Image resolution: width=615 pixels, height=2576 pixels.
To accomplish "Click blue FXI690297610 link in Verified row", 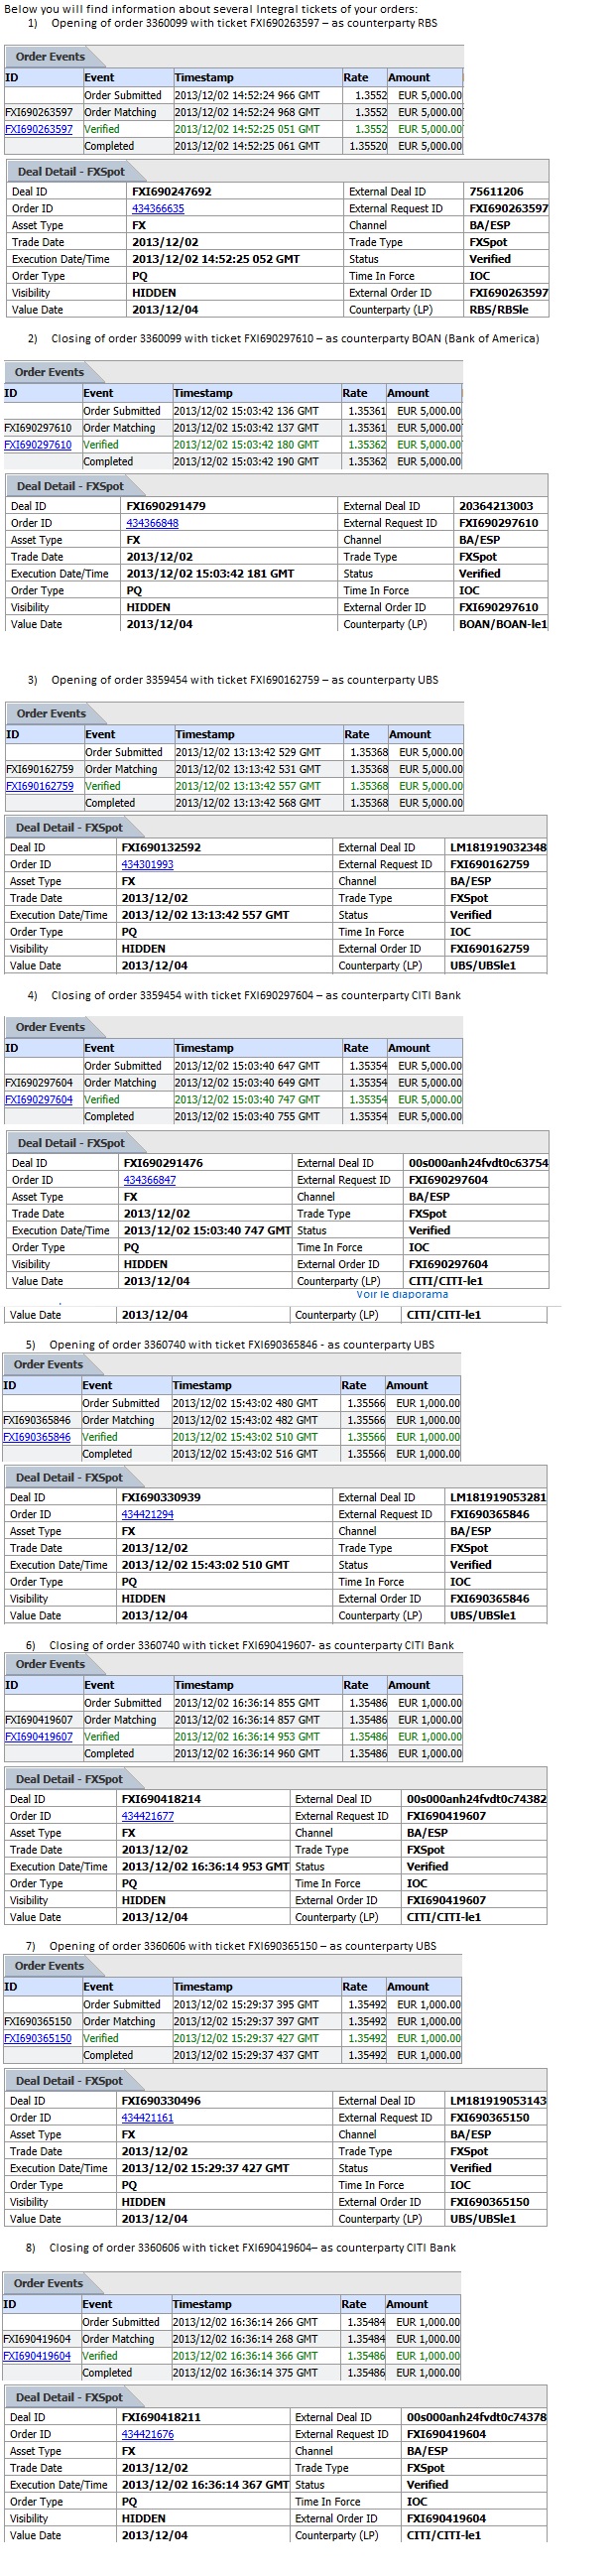I will [x=38, y=445].
